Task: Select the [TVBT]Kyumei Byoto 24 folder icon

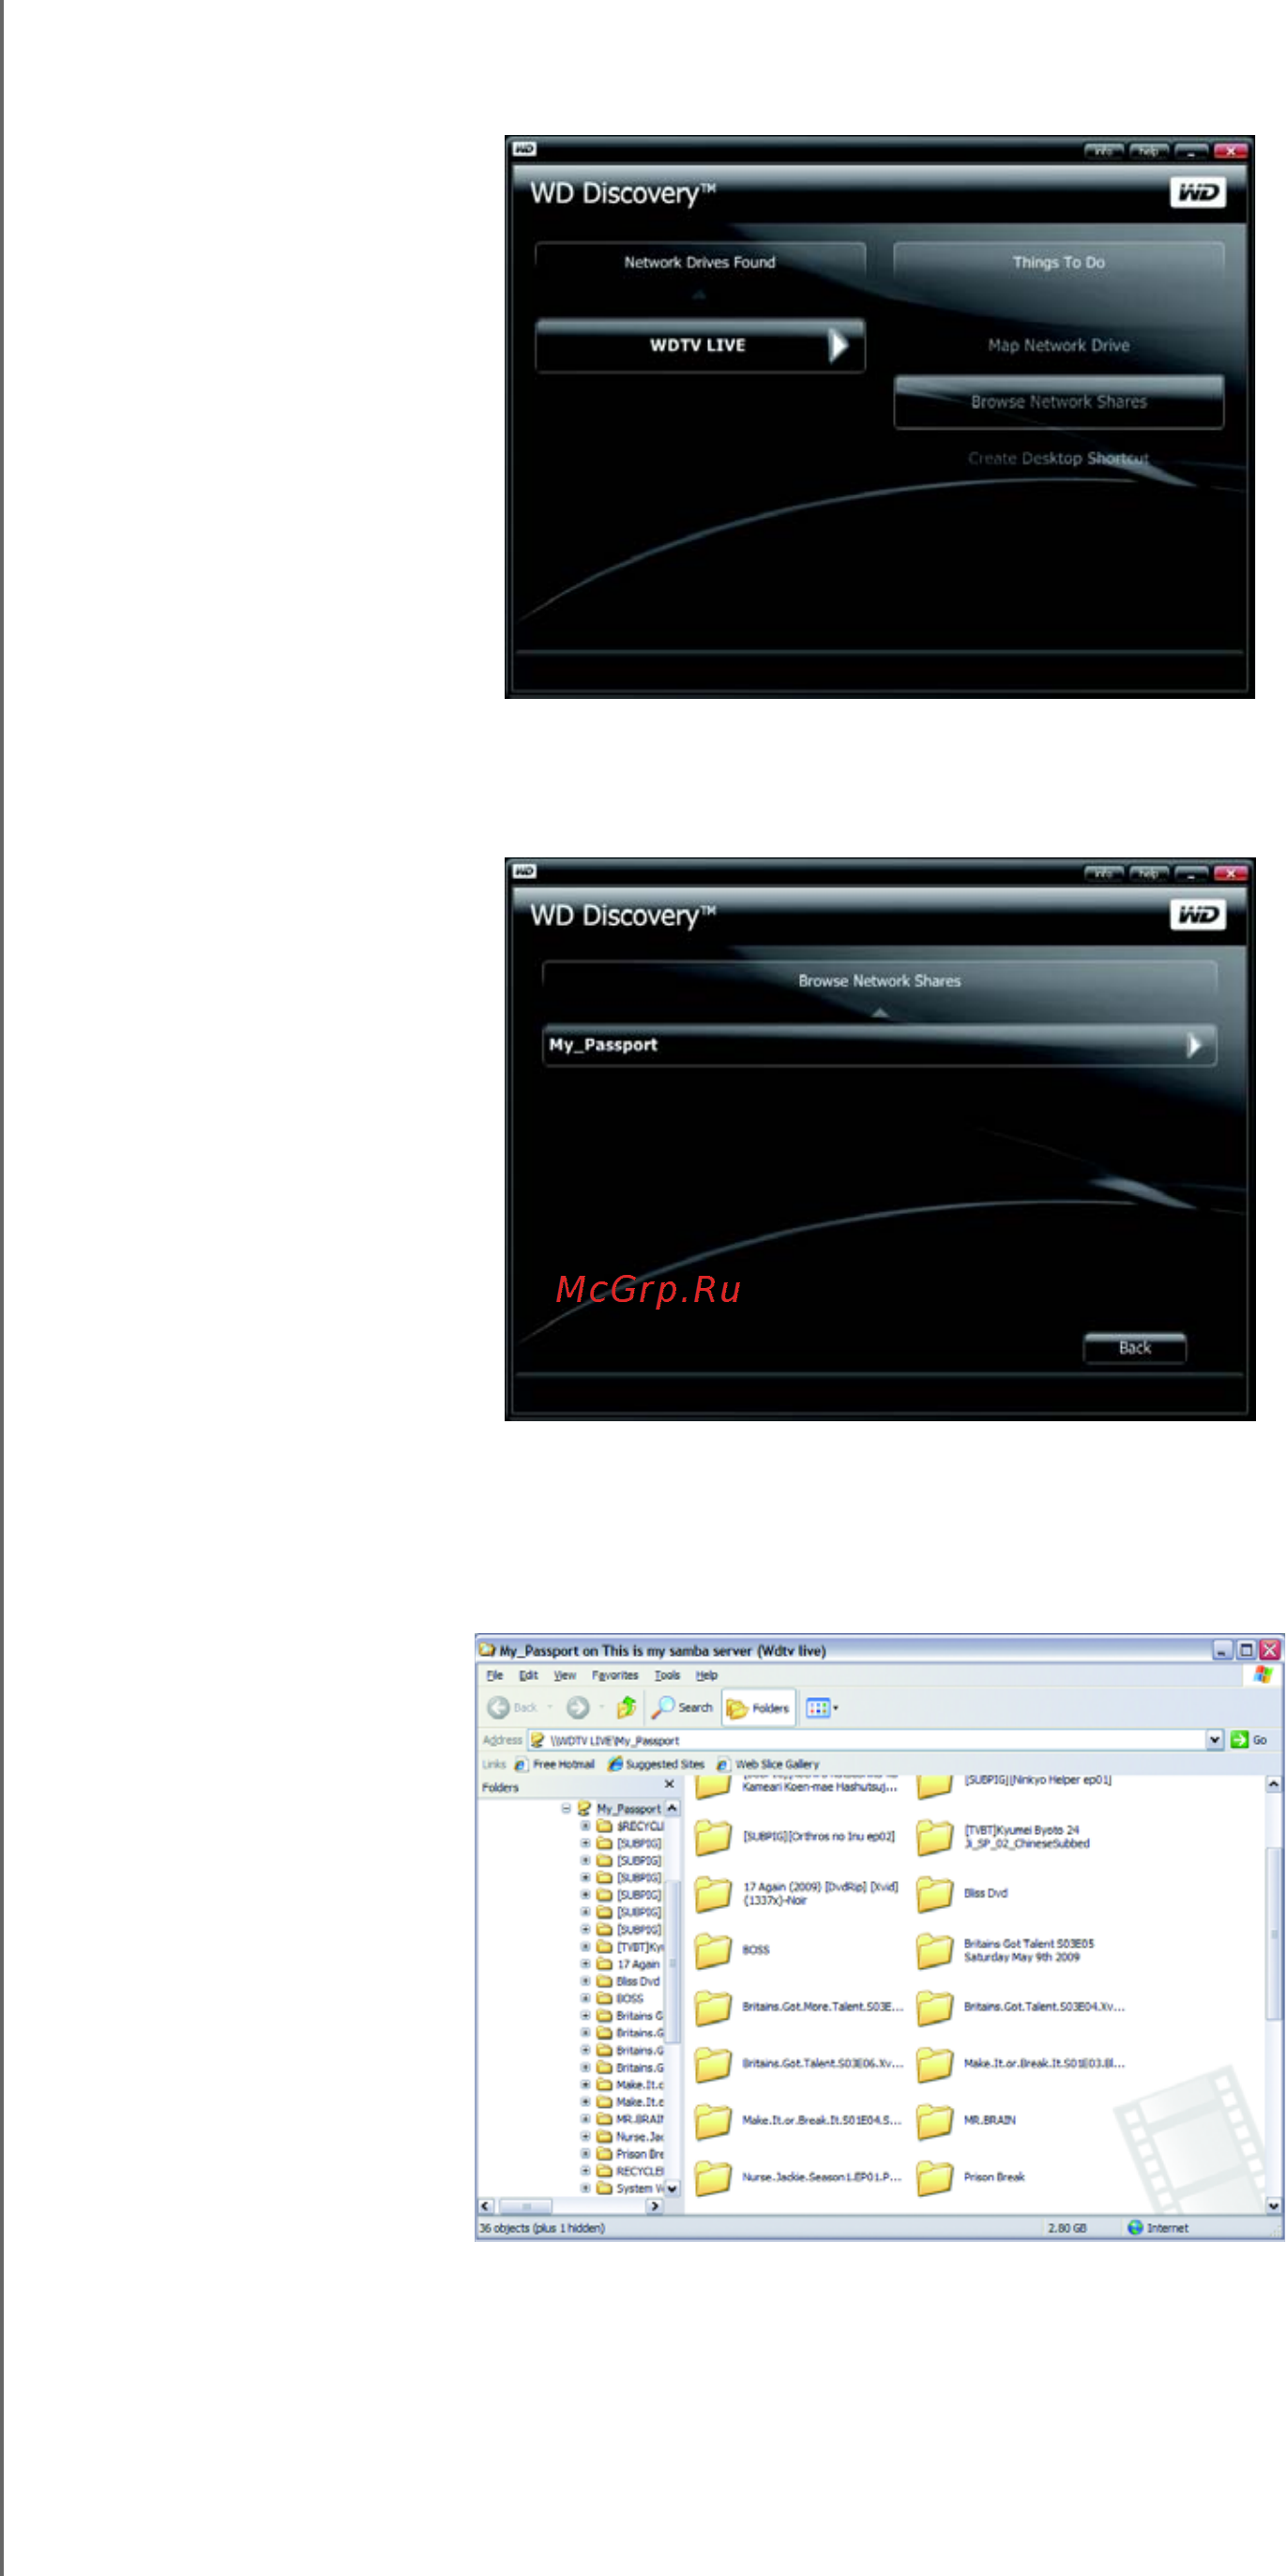Action: (935, 1837)
